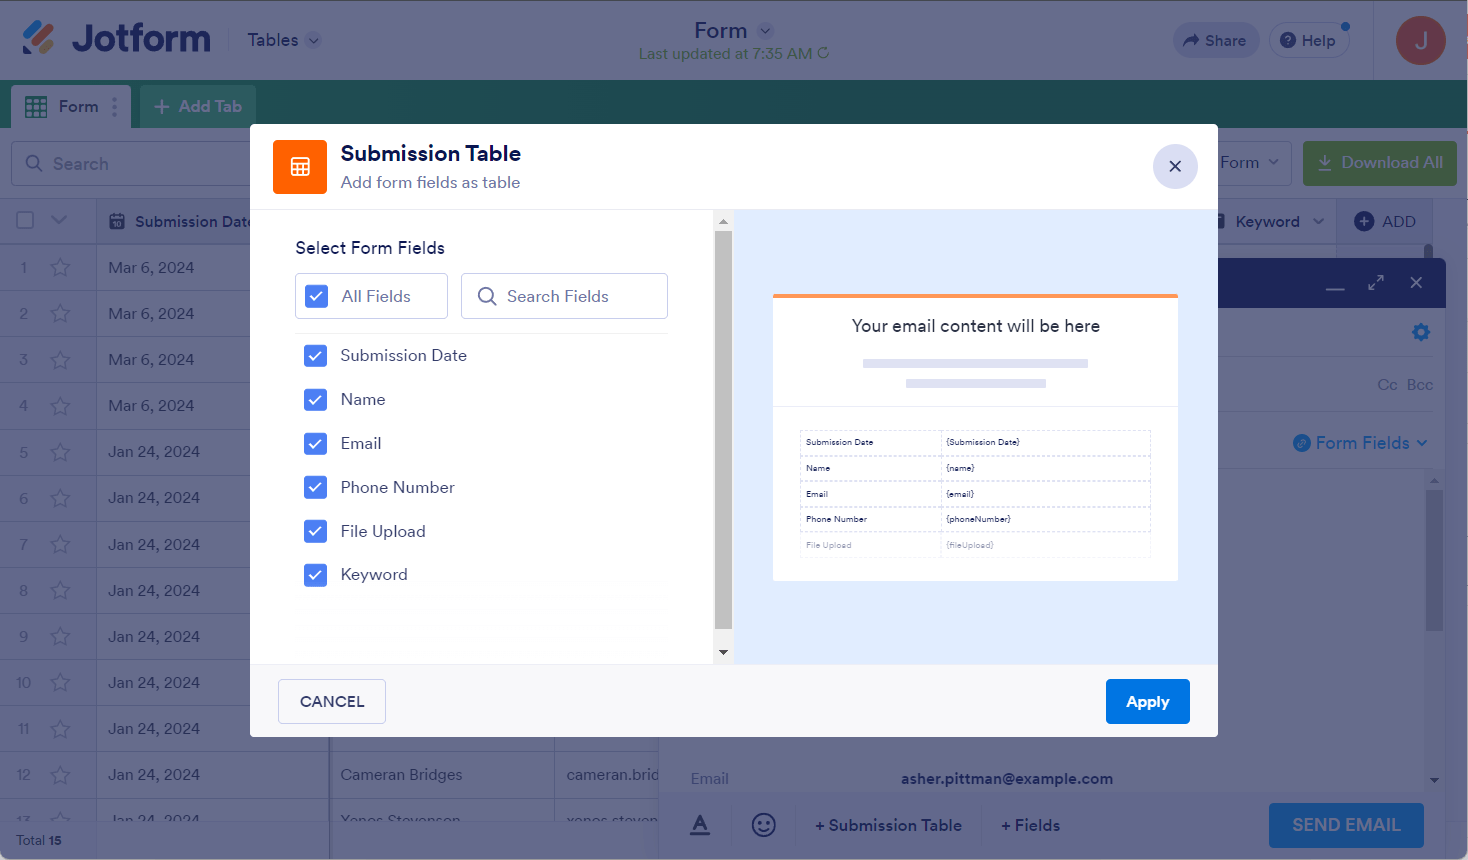Click the user avatar icon
This screenshot has height=860, width=1468.
pyautogui.click(x=1420, y=41)
